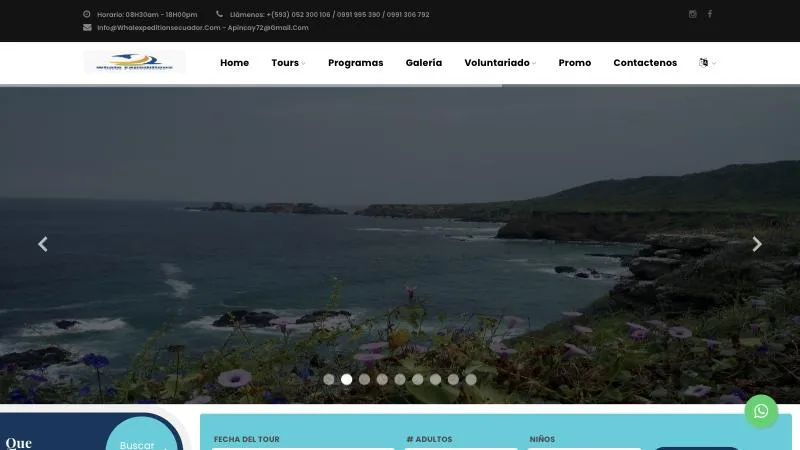Click the phone icon beside Llámenos
The width and height of the screenshot is (800, 450).
[219, 14]
